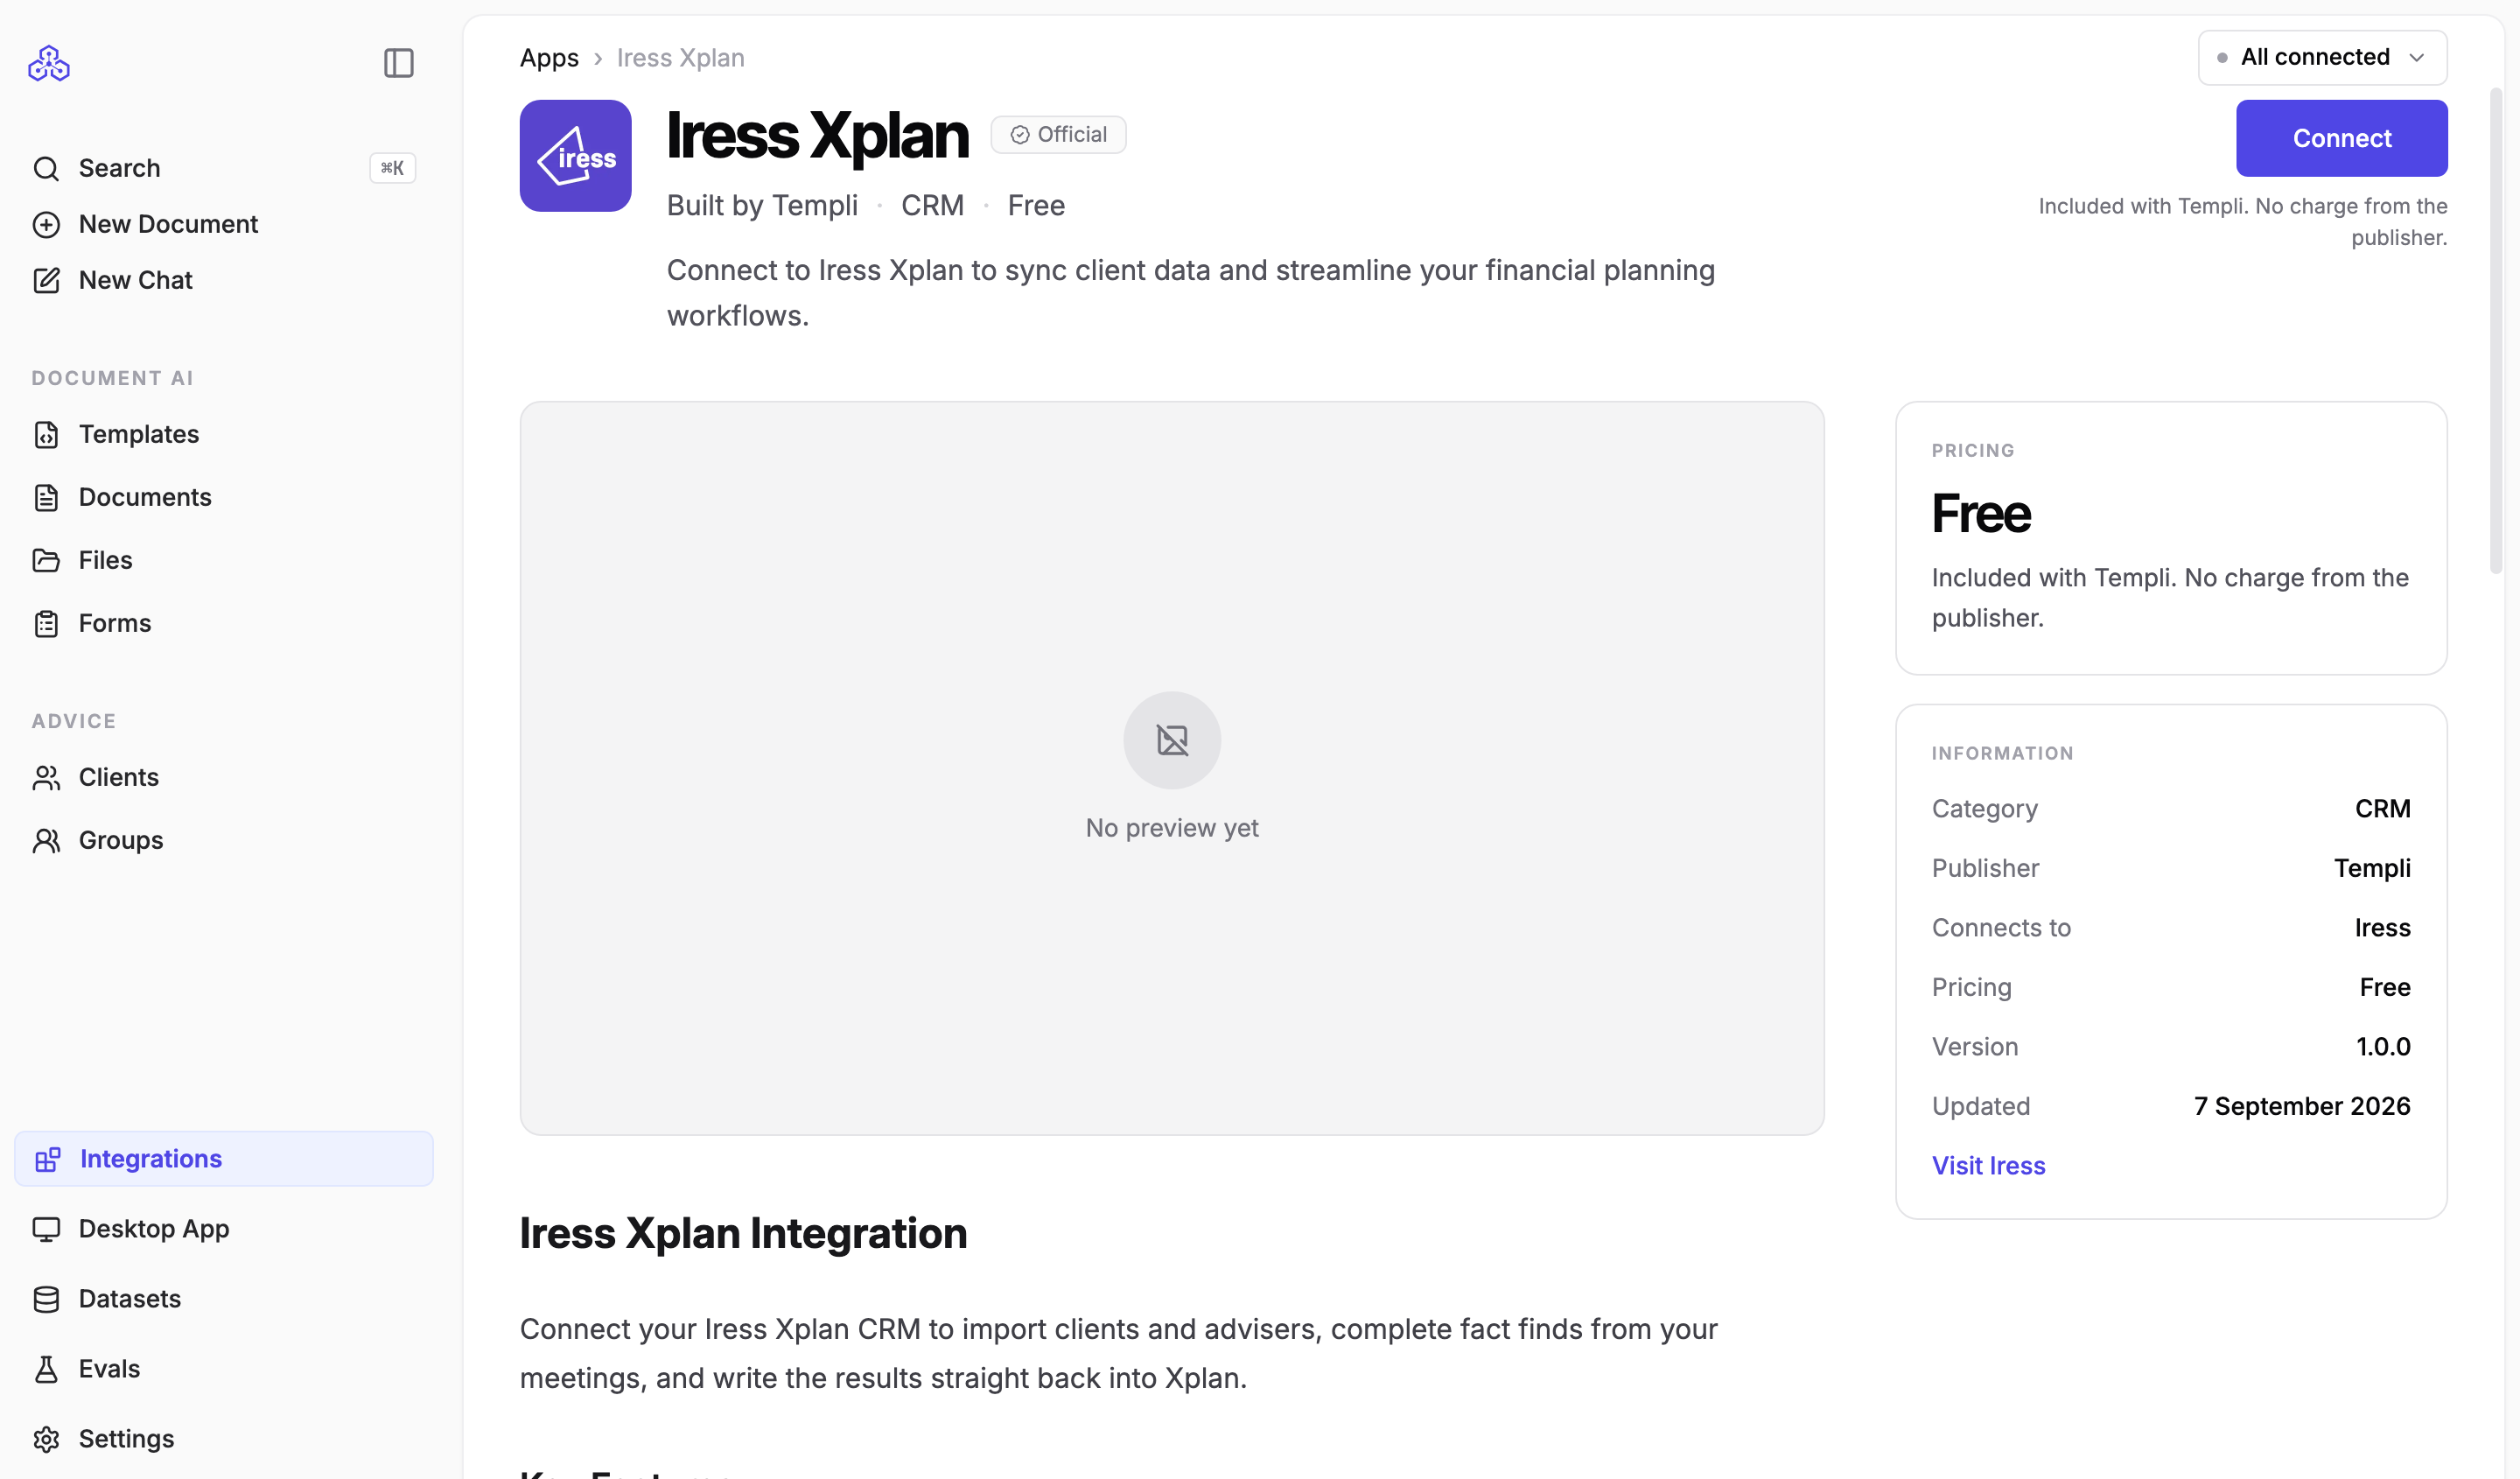Click the Integrations blocks icon

coord(47,1158)
